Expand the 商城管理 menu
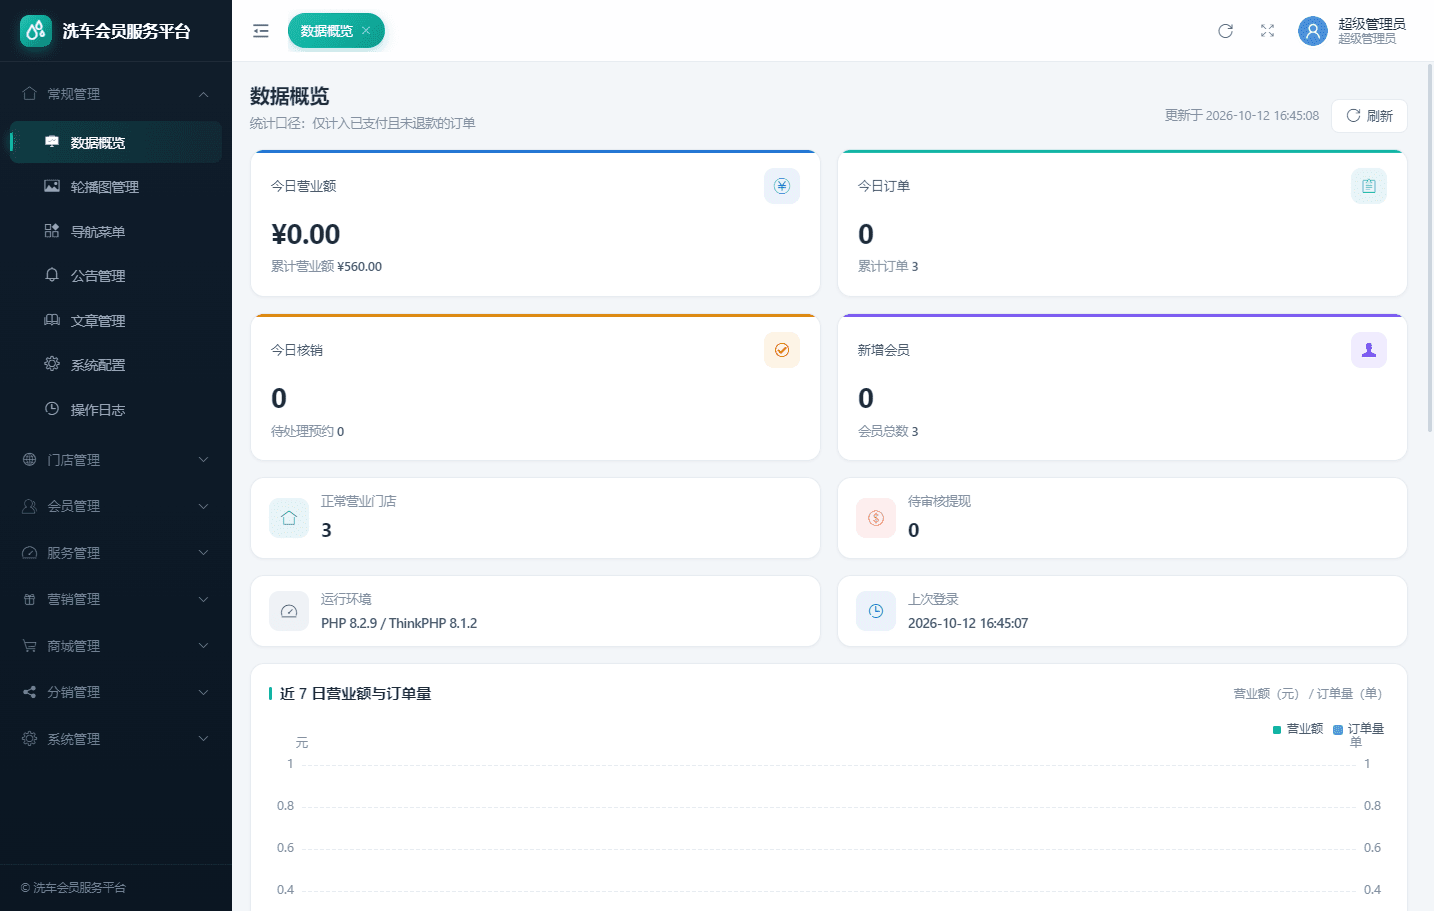 [116, 646]
